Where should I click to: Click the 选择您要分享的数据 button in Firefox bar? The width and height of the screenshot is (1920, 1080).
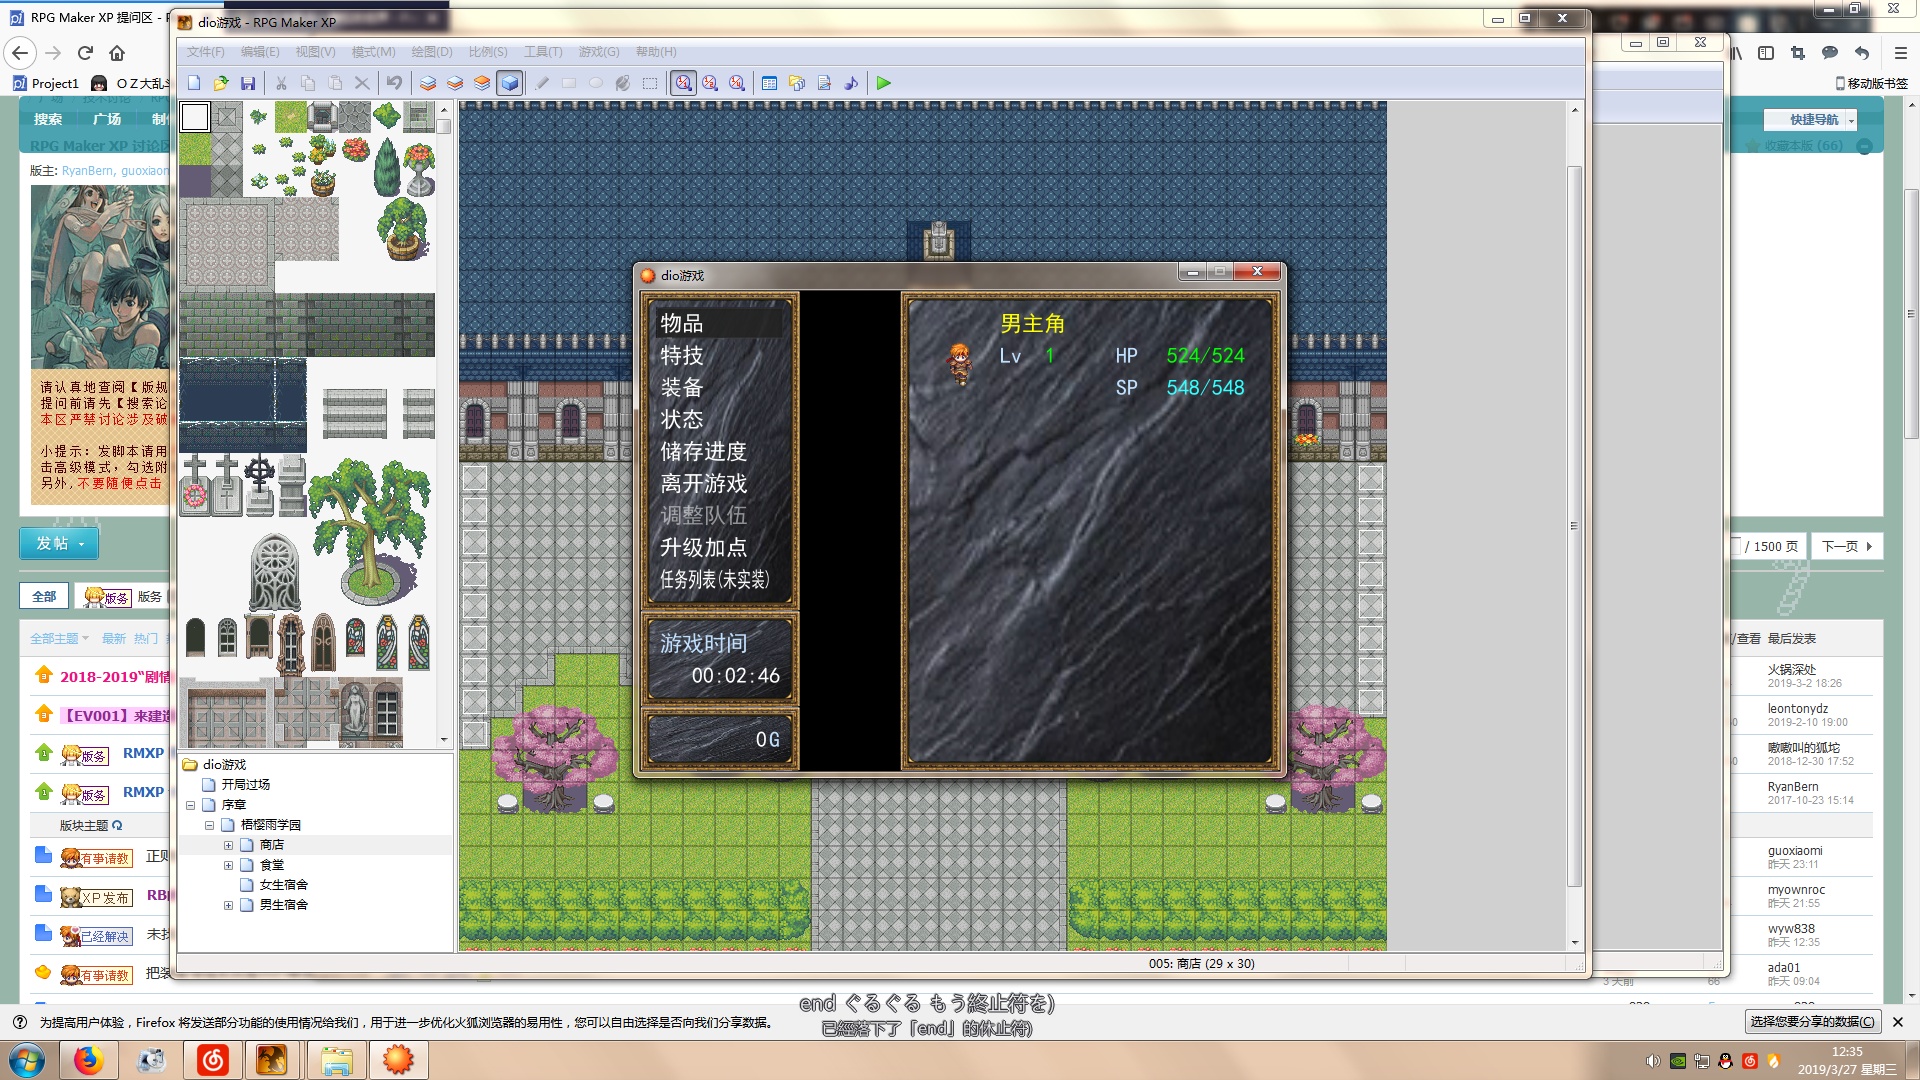1812,1021
